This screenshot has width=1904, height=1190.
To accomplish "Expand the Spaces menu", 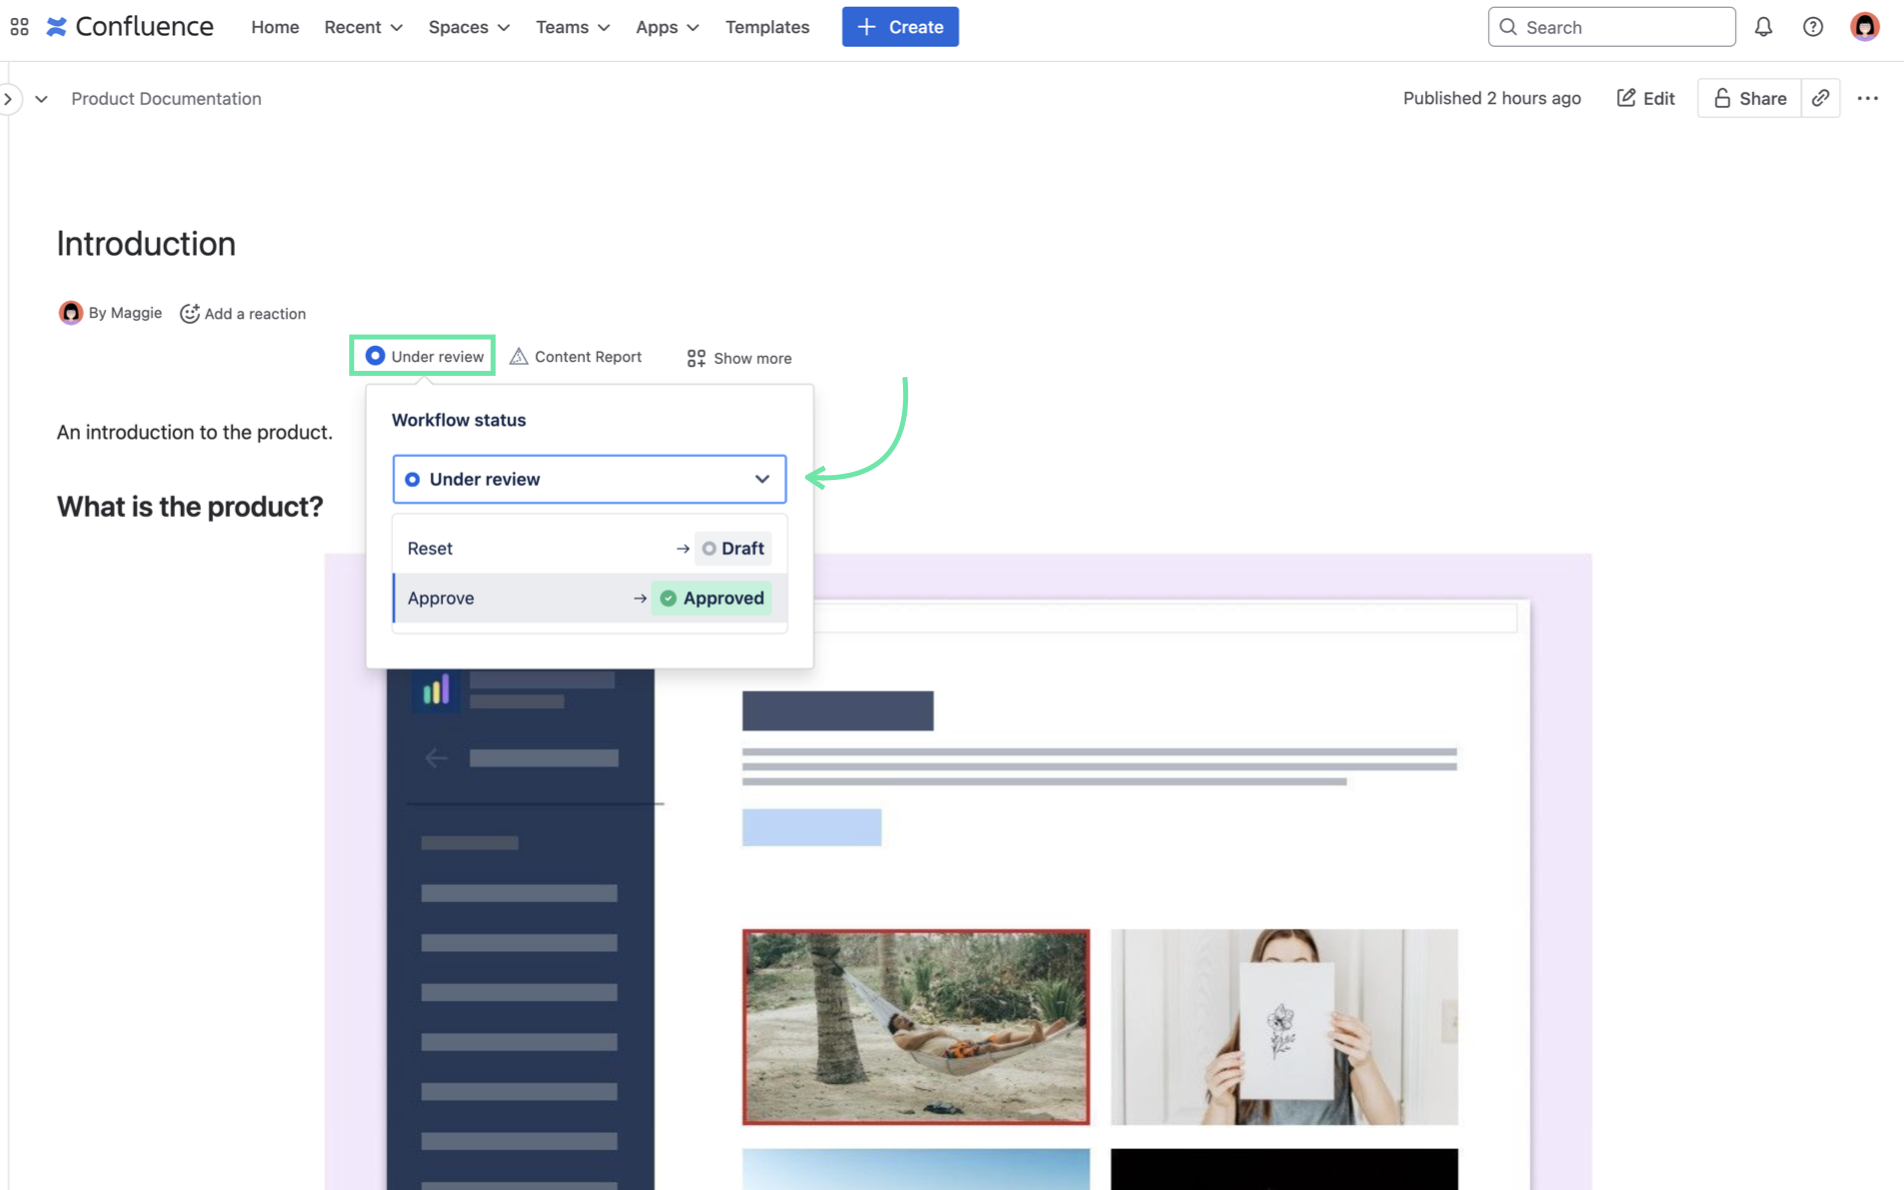I will coord(468,27).
